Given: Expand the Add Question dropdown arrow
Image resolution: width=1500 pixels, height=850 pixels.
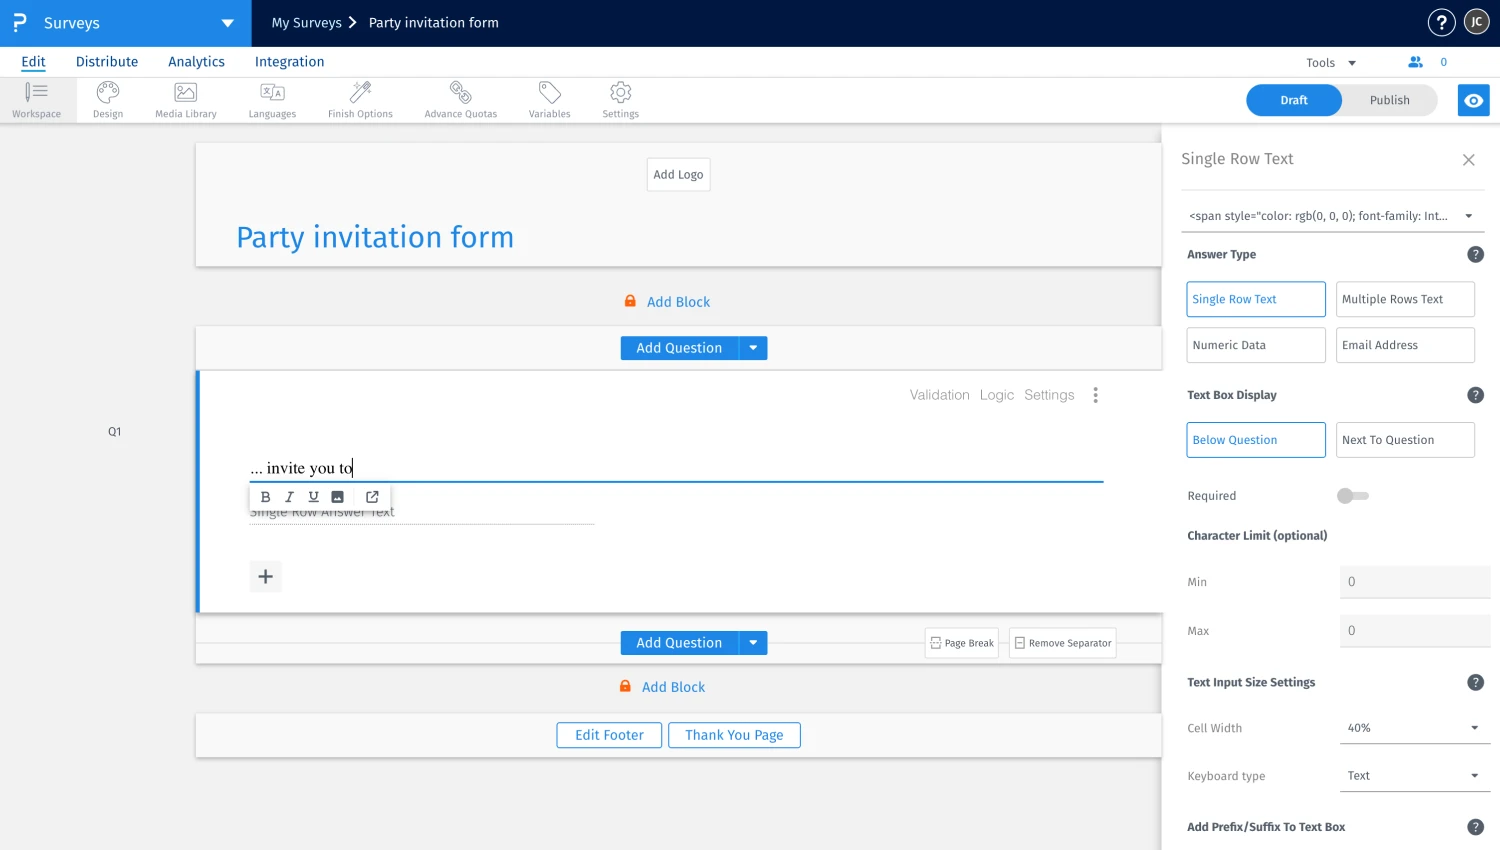Looking at the screenshot, I should coord(753,347).
